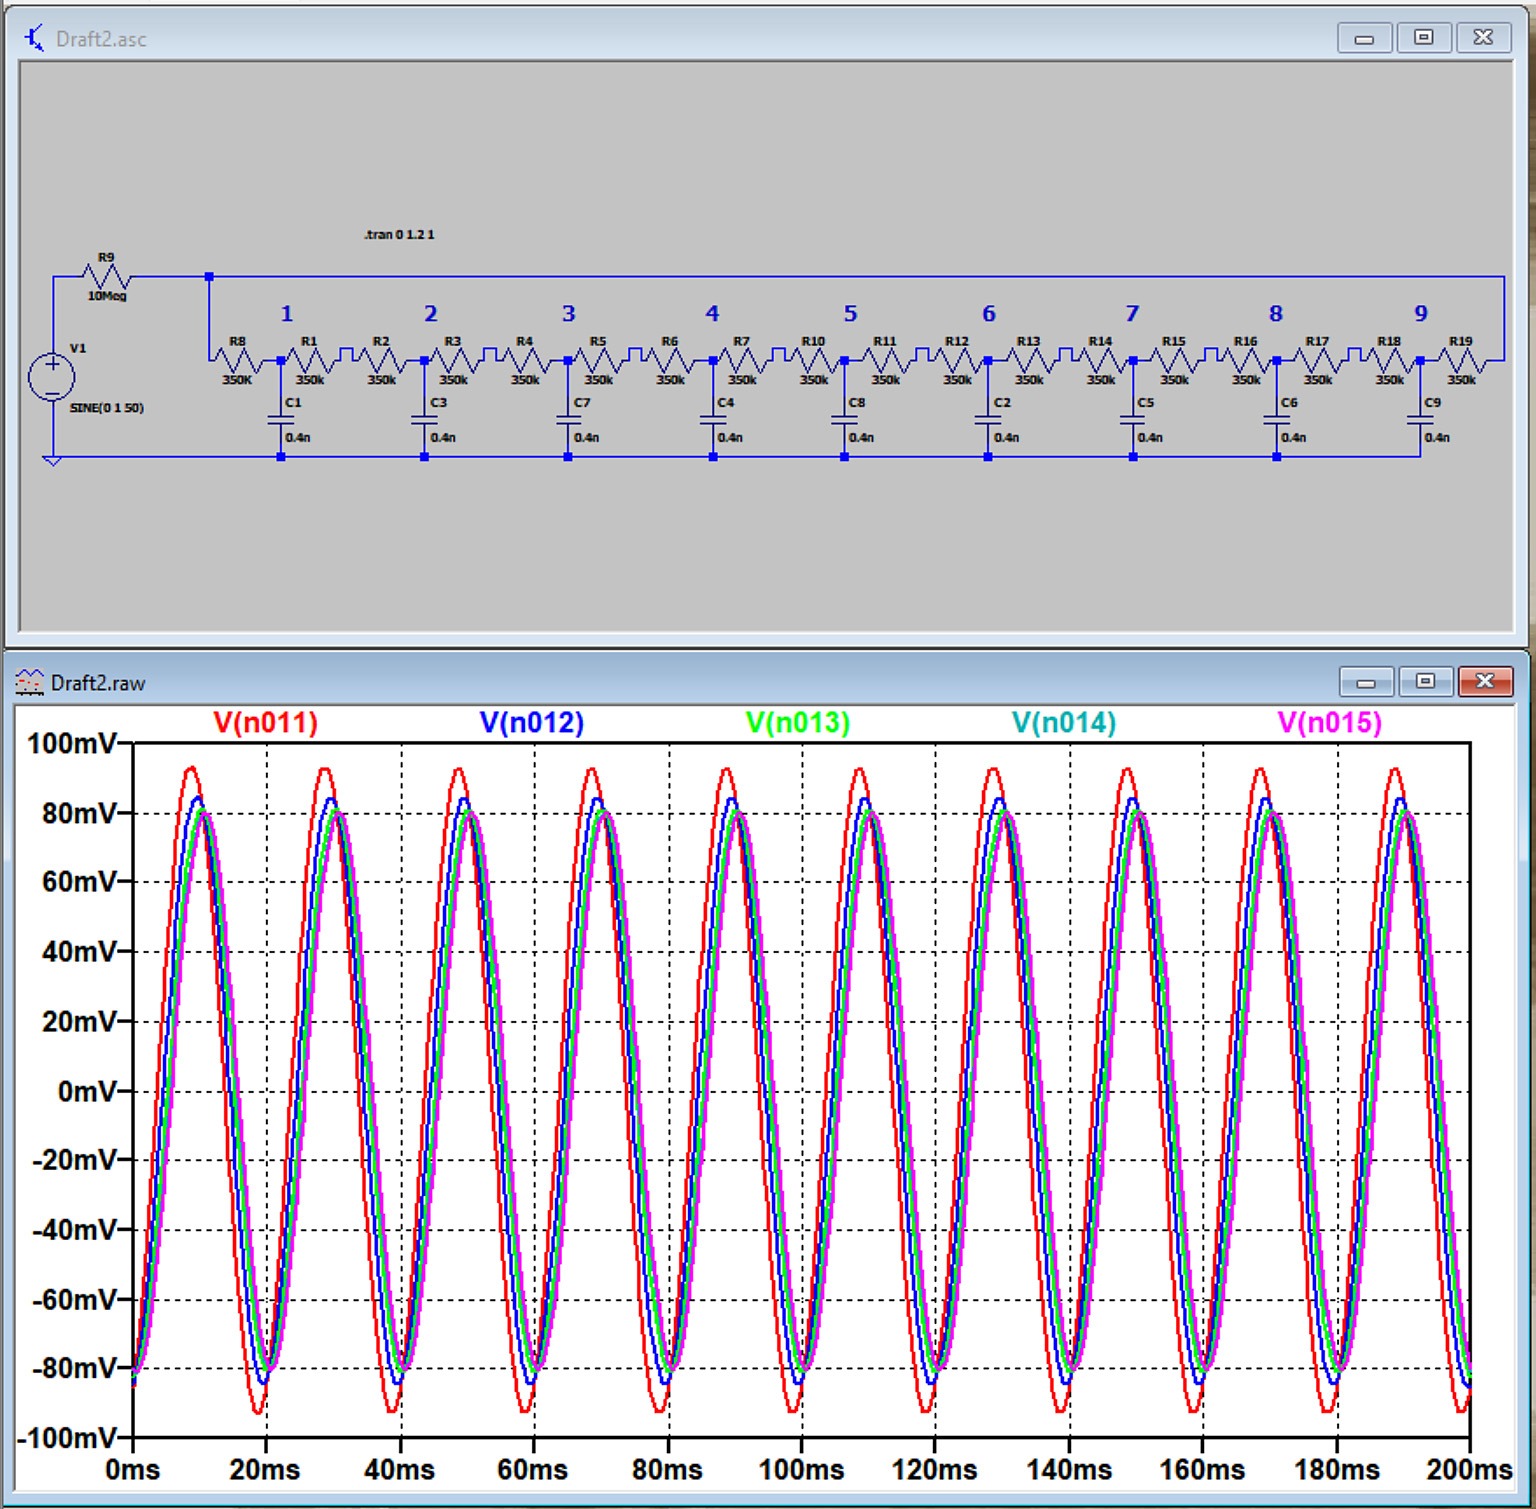Viewport: 1536px width, 1509px height.
Task: Select capacitor C4 symbol
Action: 713,421
